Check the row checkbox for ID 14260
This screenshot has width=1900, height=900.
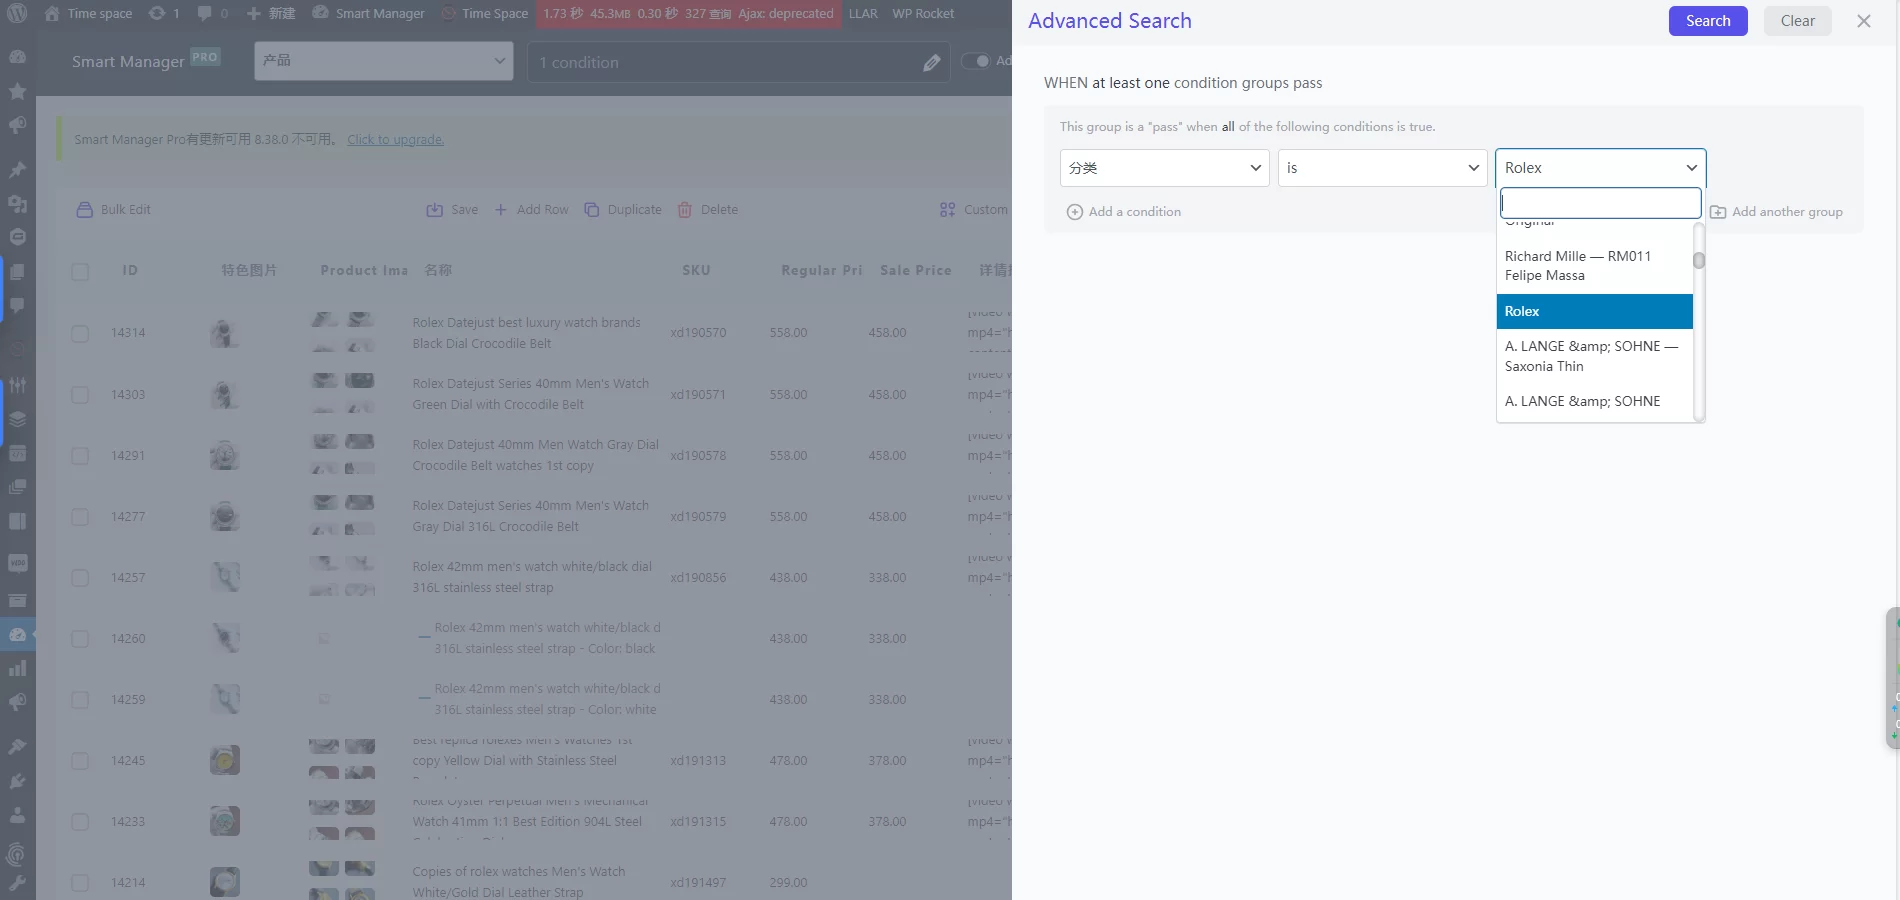tap(80, 639)
